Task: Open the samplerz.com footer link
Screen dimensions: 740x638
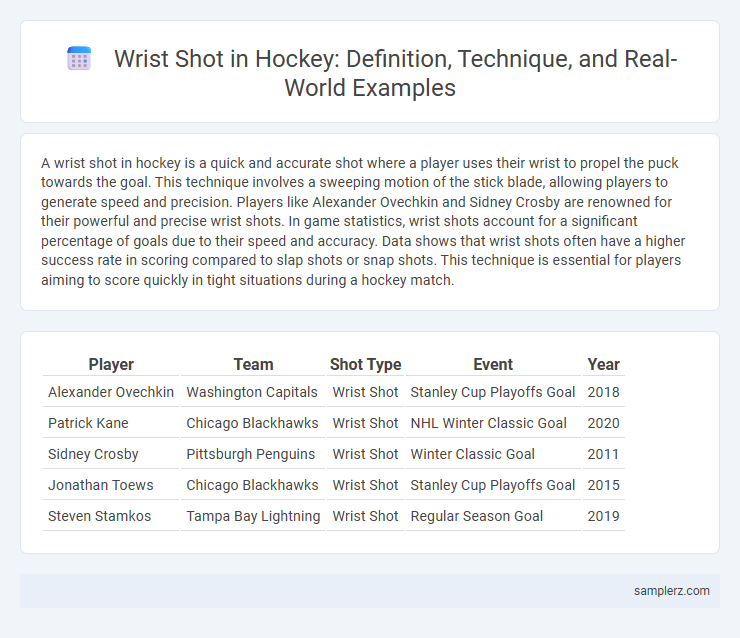Action: tap(672, 591)
